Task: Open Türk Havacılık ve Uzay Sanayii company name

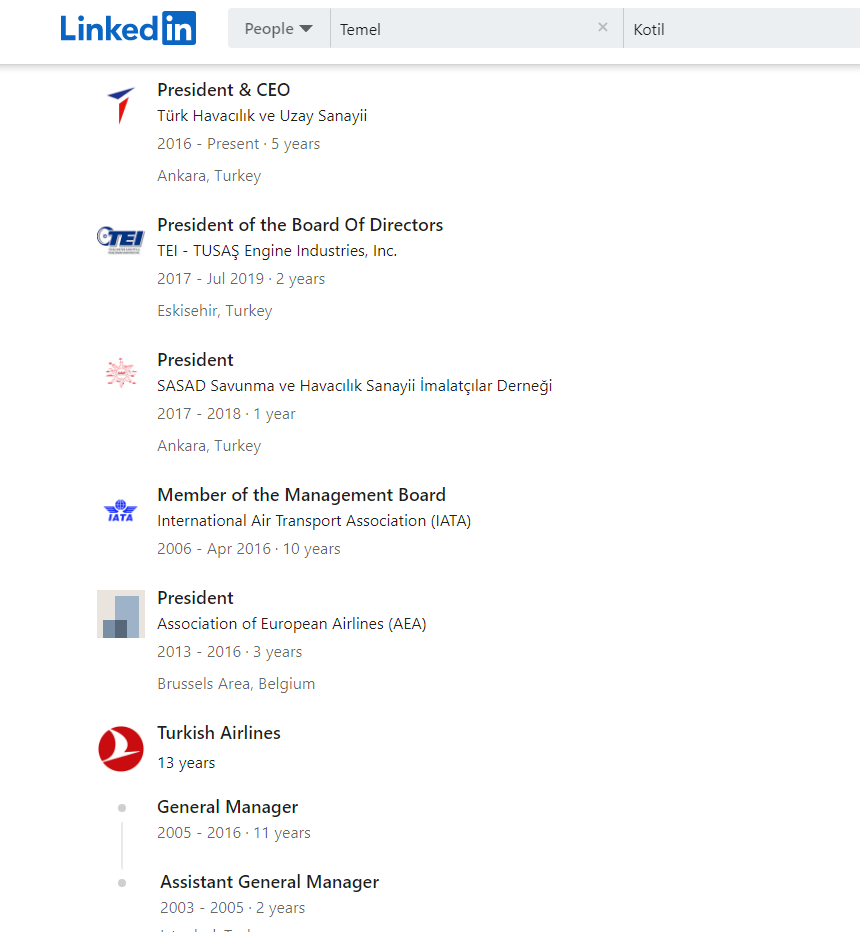Action: (x=262, y=116)
